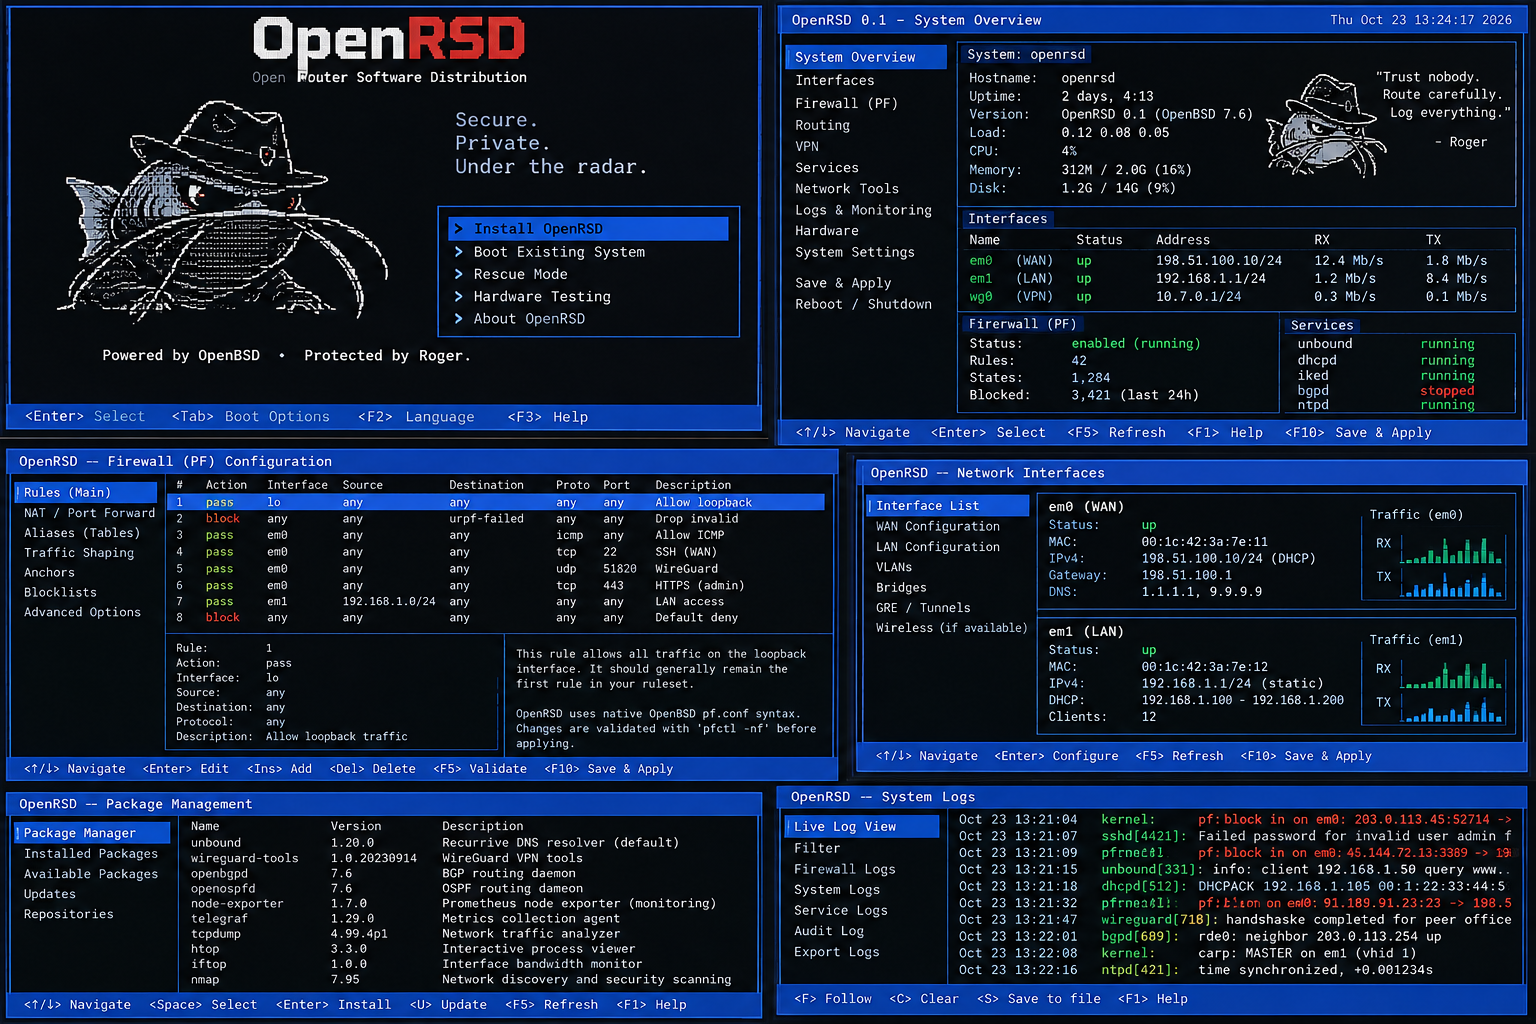Open Available Packages list
The height and width of the screenshot is (1024, 1536).
91,874
